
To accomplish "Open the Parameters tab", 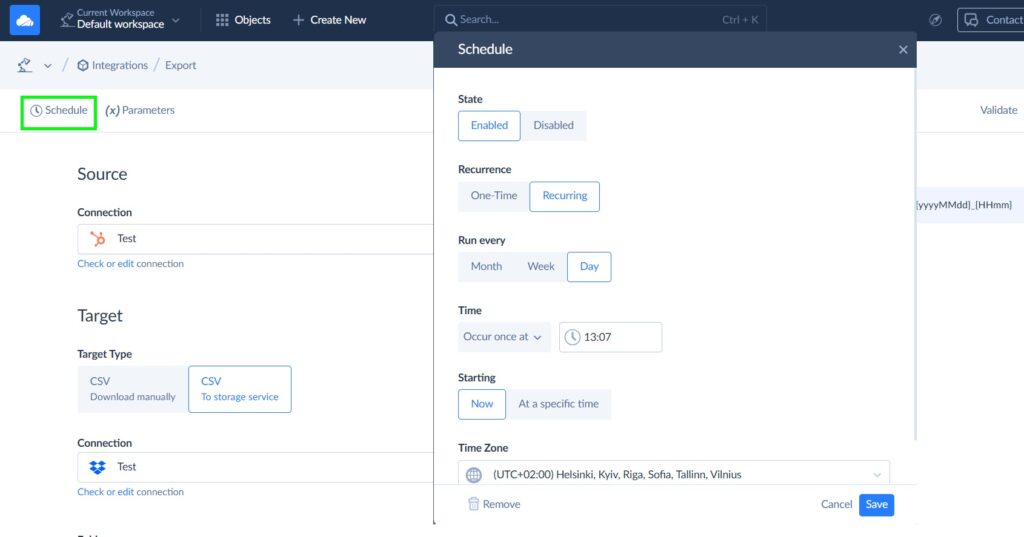I will point(140,110).
